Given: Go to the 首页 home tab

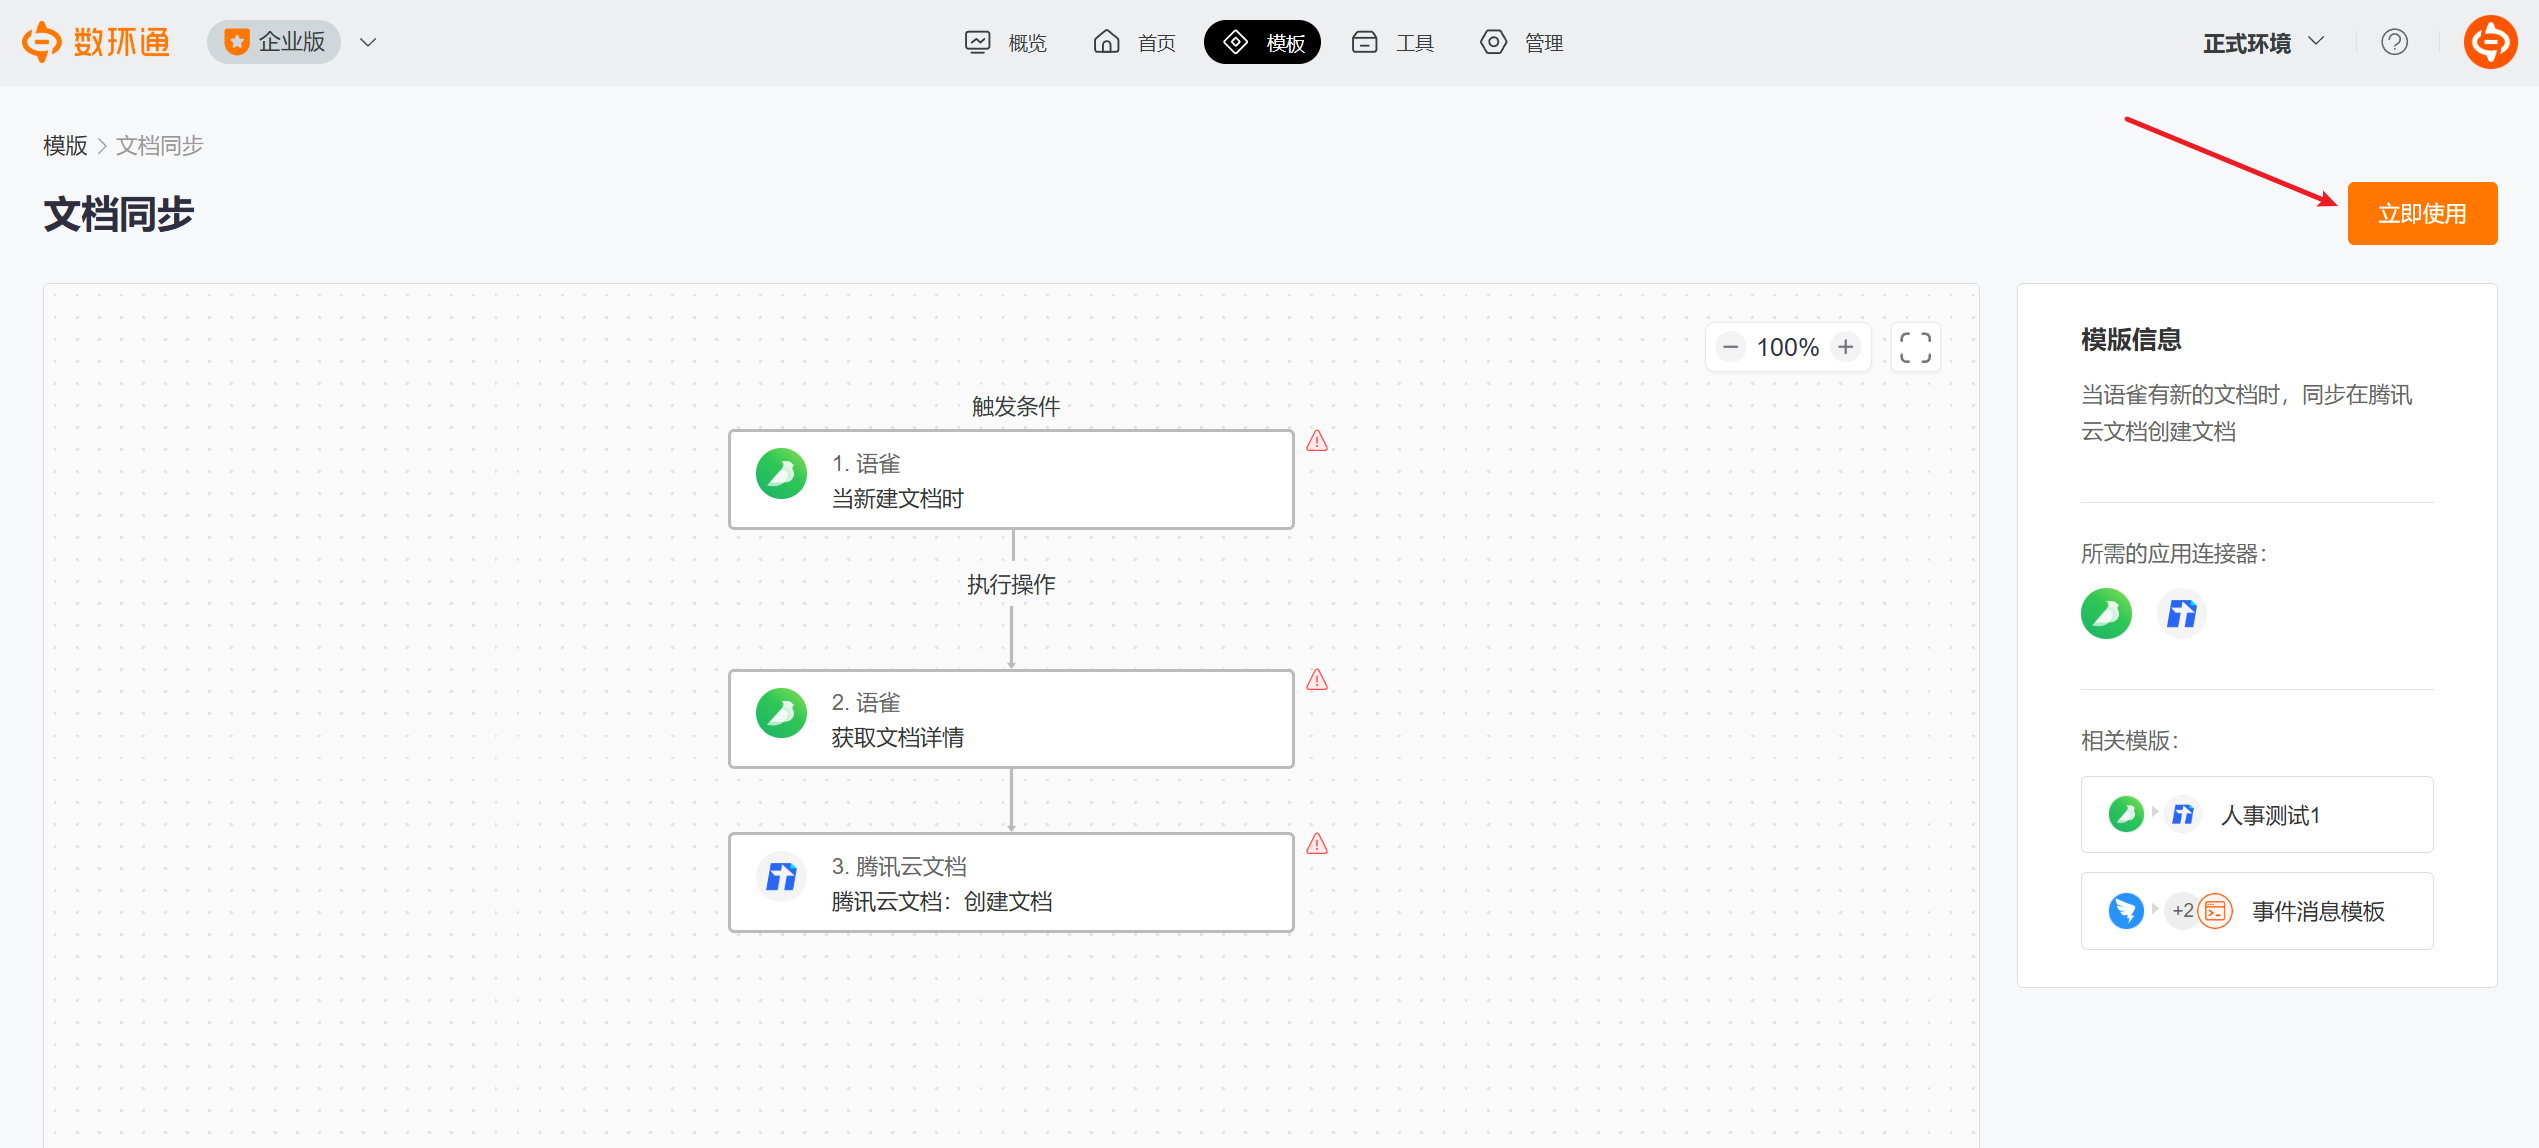Looking at the screenshot, I should [1134, 42].
